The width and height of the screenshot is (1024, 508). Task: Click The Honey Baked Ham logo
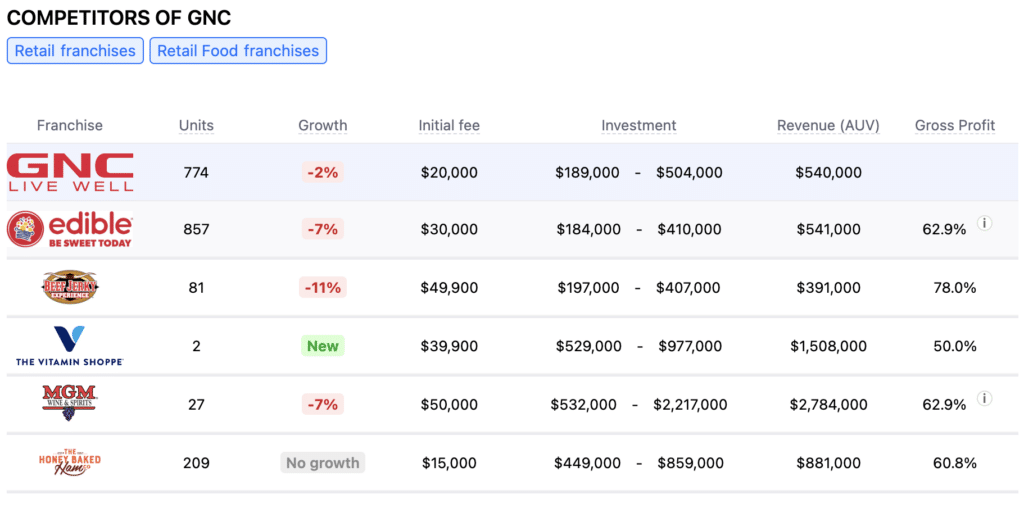(x=70, y=462)
